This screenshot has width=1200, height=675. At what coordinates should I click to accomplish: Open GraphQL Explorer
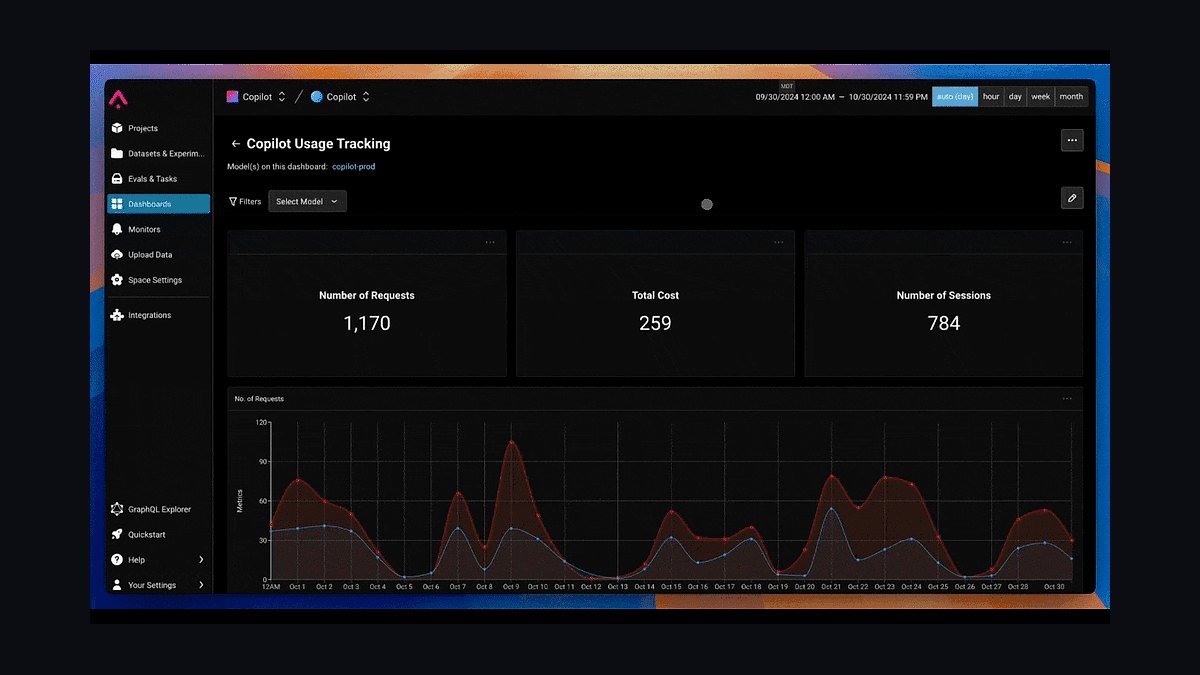click(x=159, y=509)
